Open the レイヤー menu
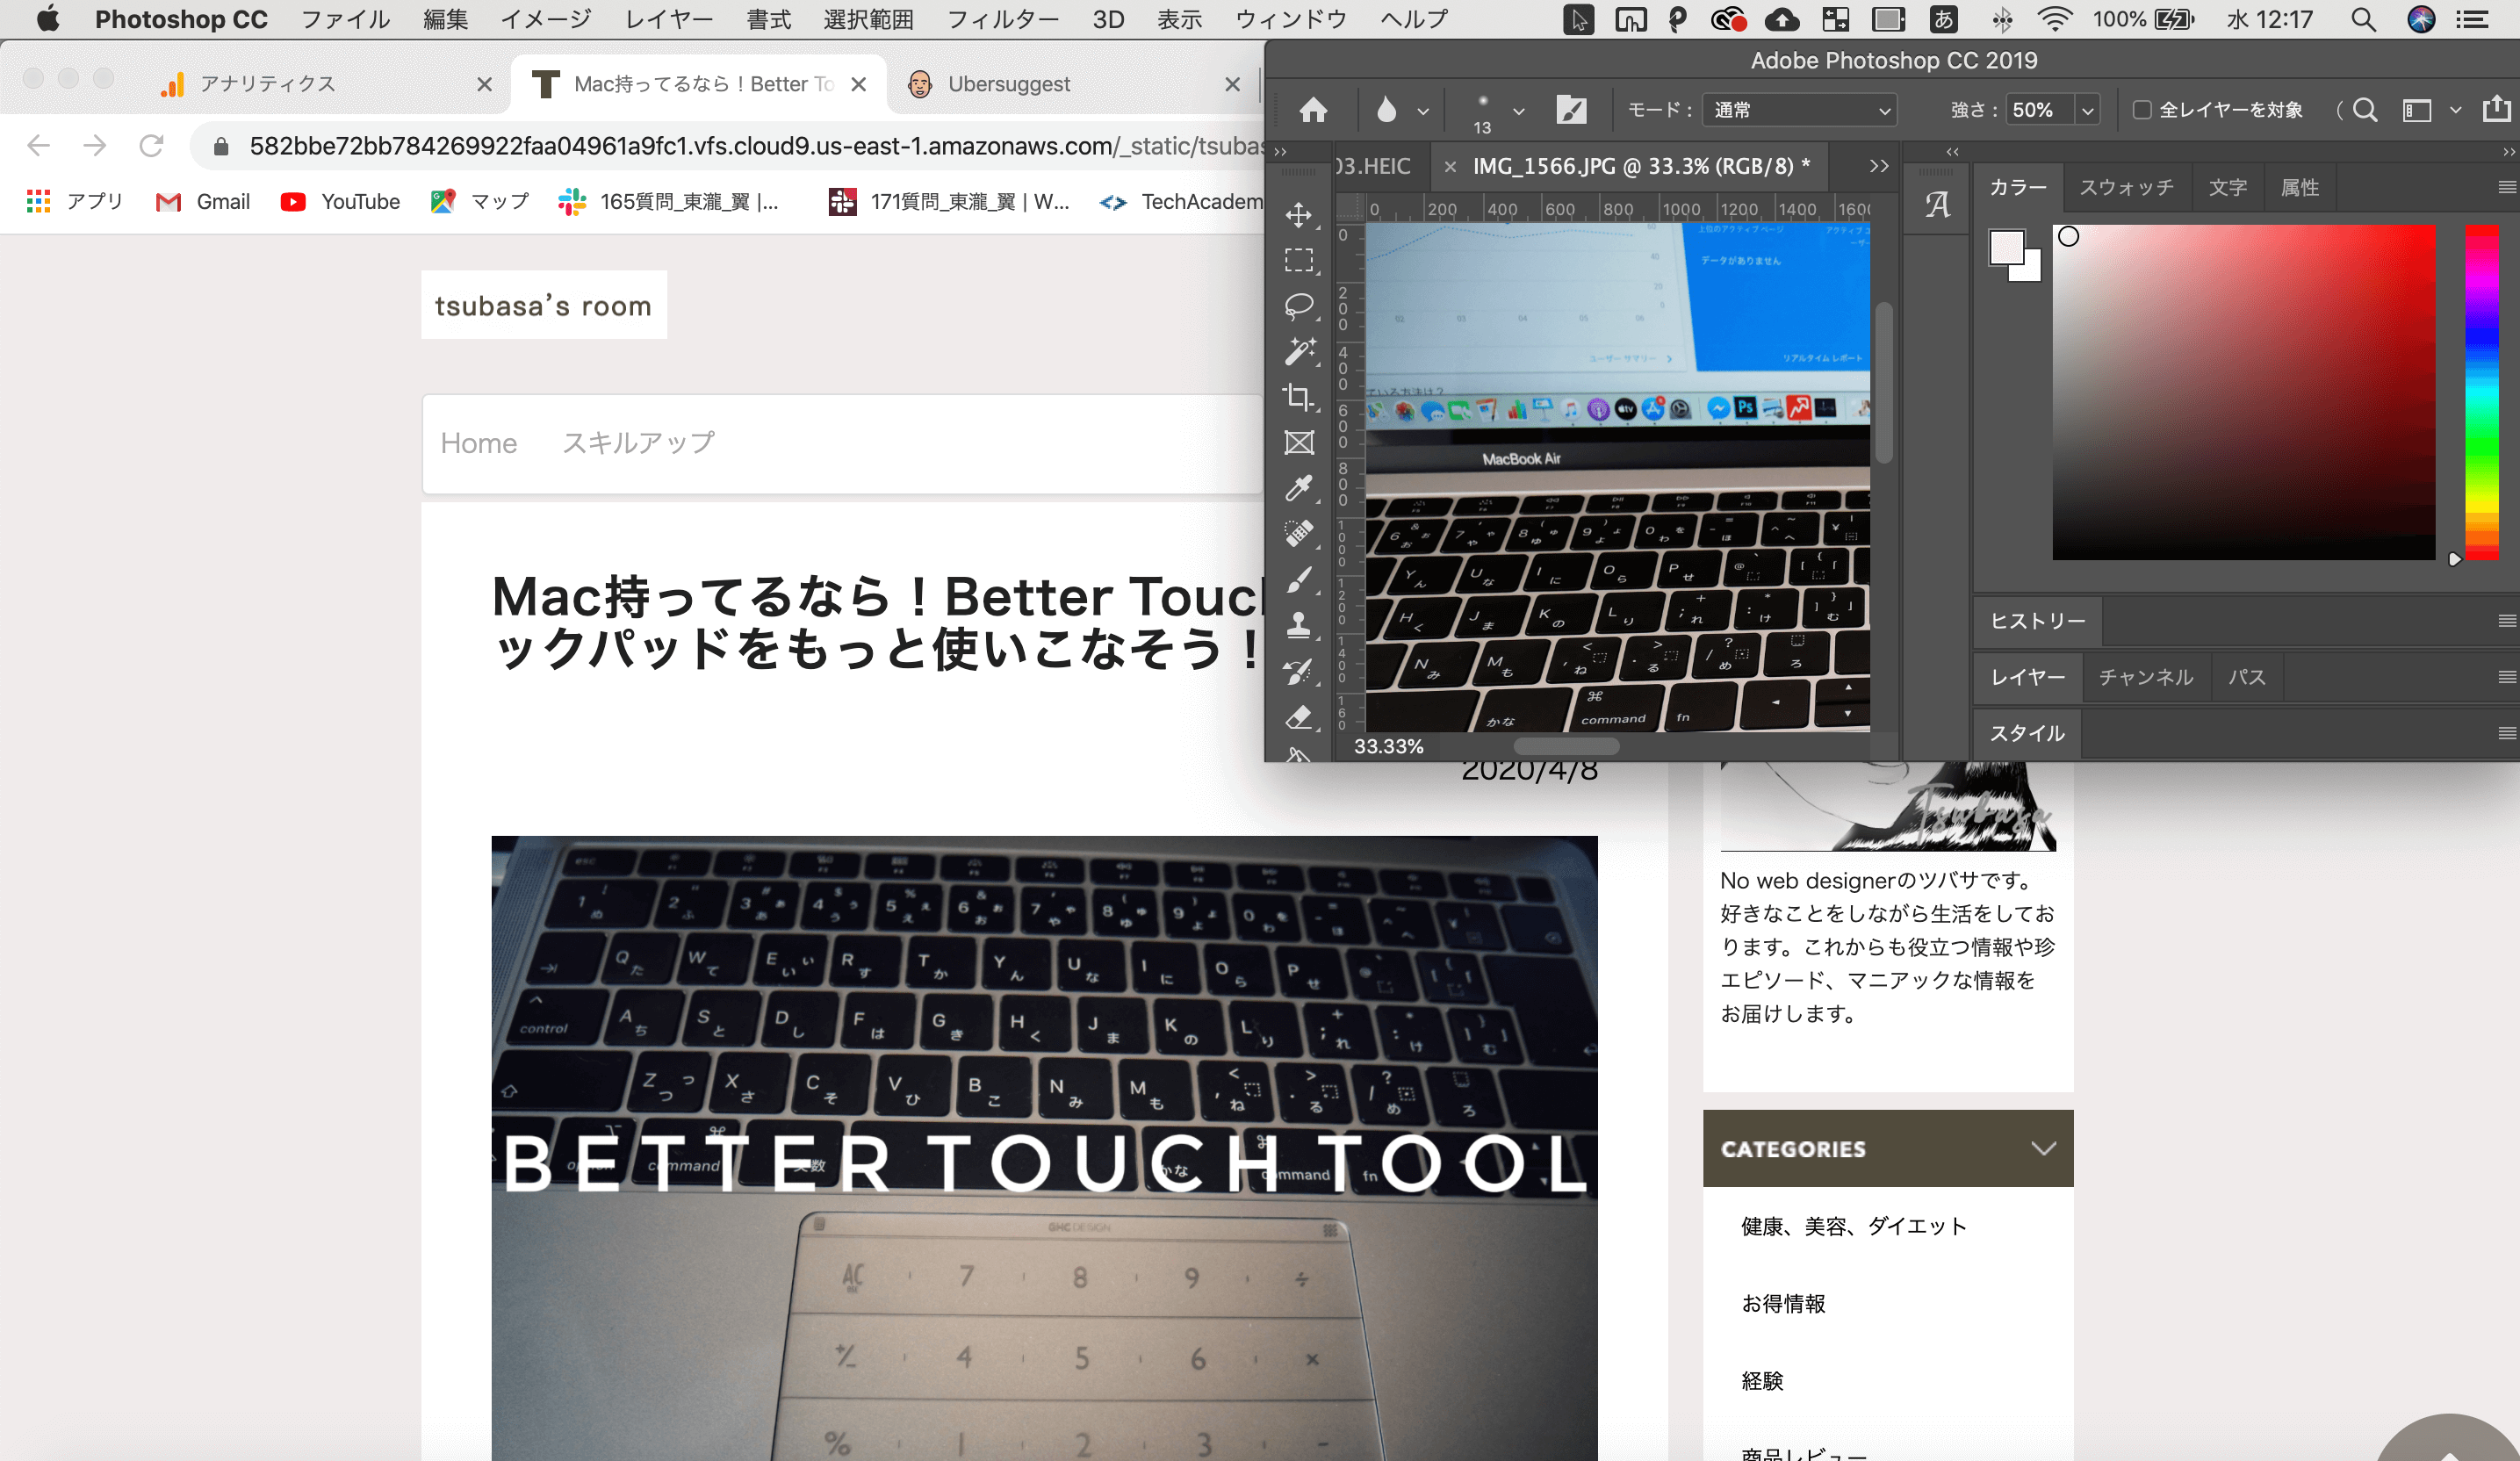 point(668,20)
